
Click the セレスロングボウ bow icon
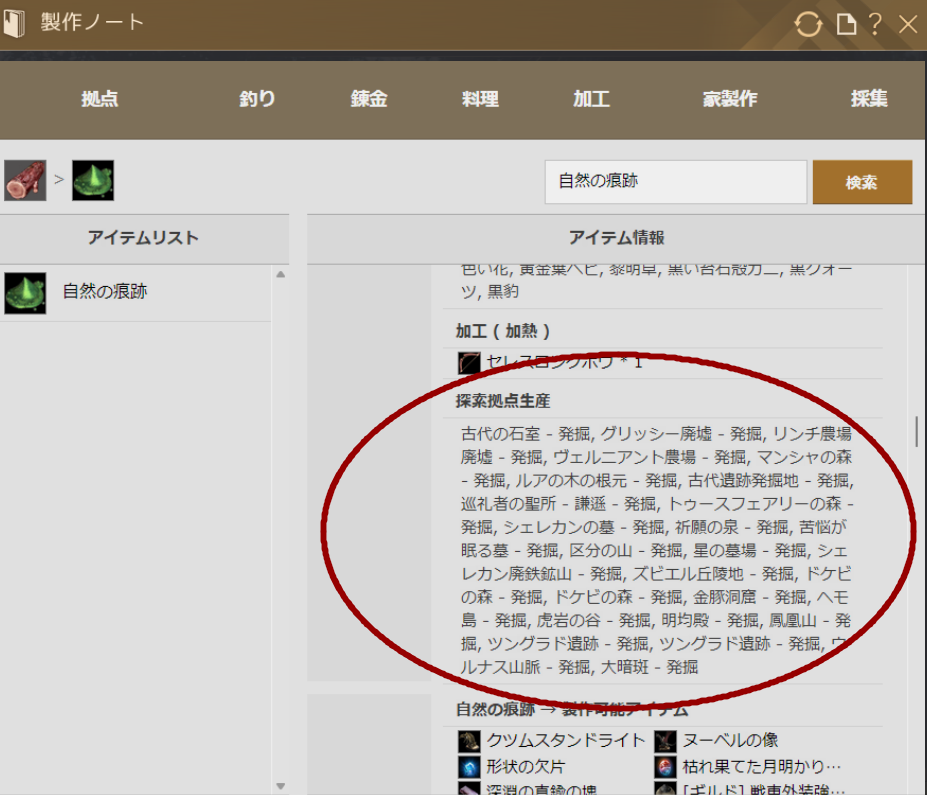469,362
